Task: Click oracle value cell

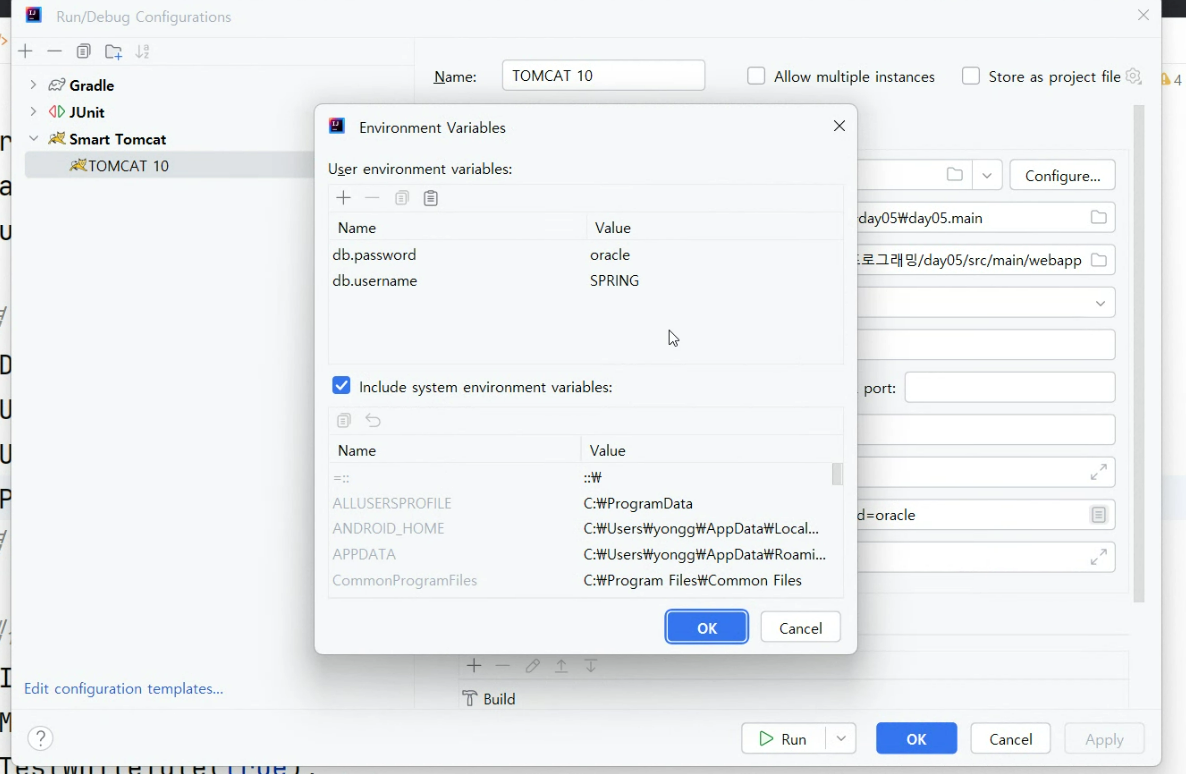Action: (610, 254)
